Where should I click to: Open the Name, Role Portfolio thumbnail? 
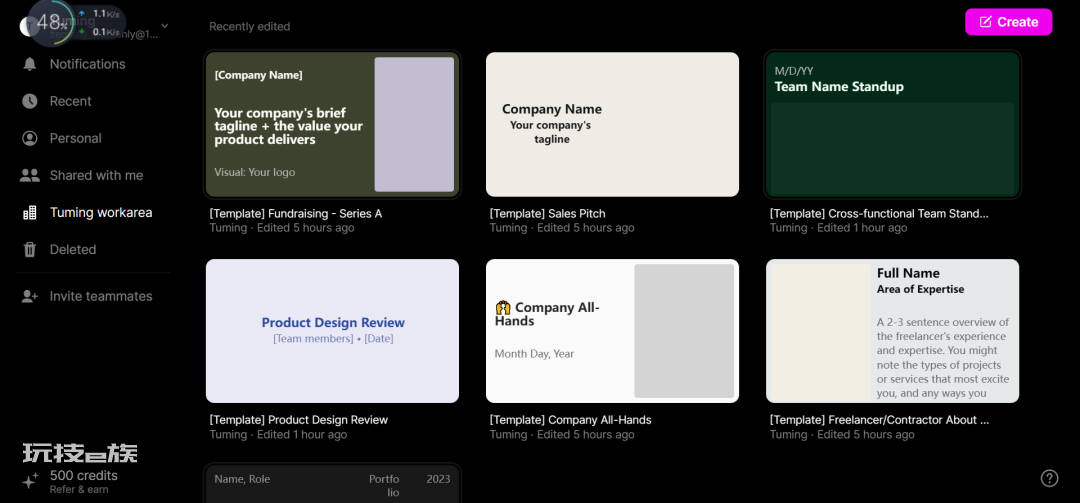pos(332,484)
